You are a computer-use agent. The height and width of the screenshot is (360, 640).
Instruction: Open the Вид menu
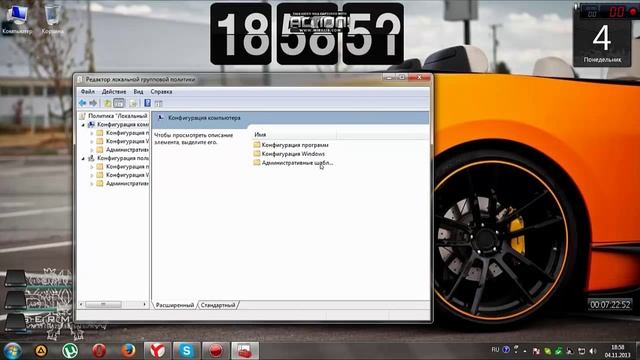coord(138,91)
